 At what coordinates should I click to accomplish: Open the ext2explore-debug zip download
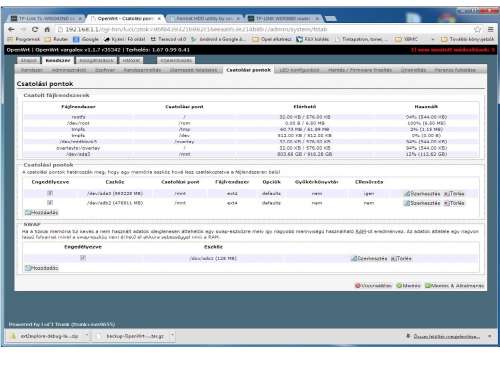(x=45, y=336)
